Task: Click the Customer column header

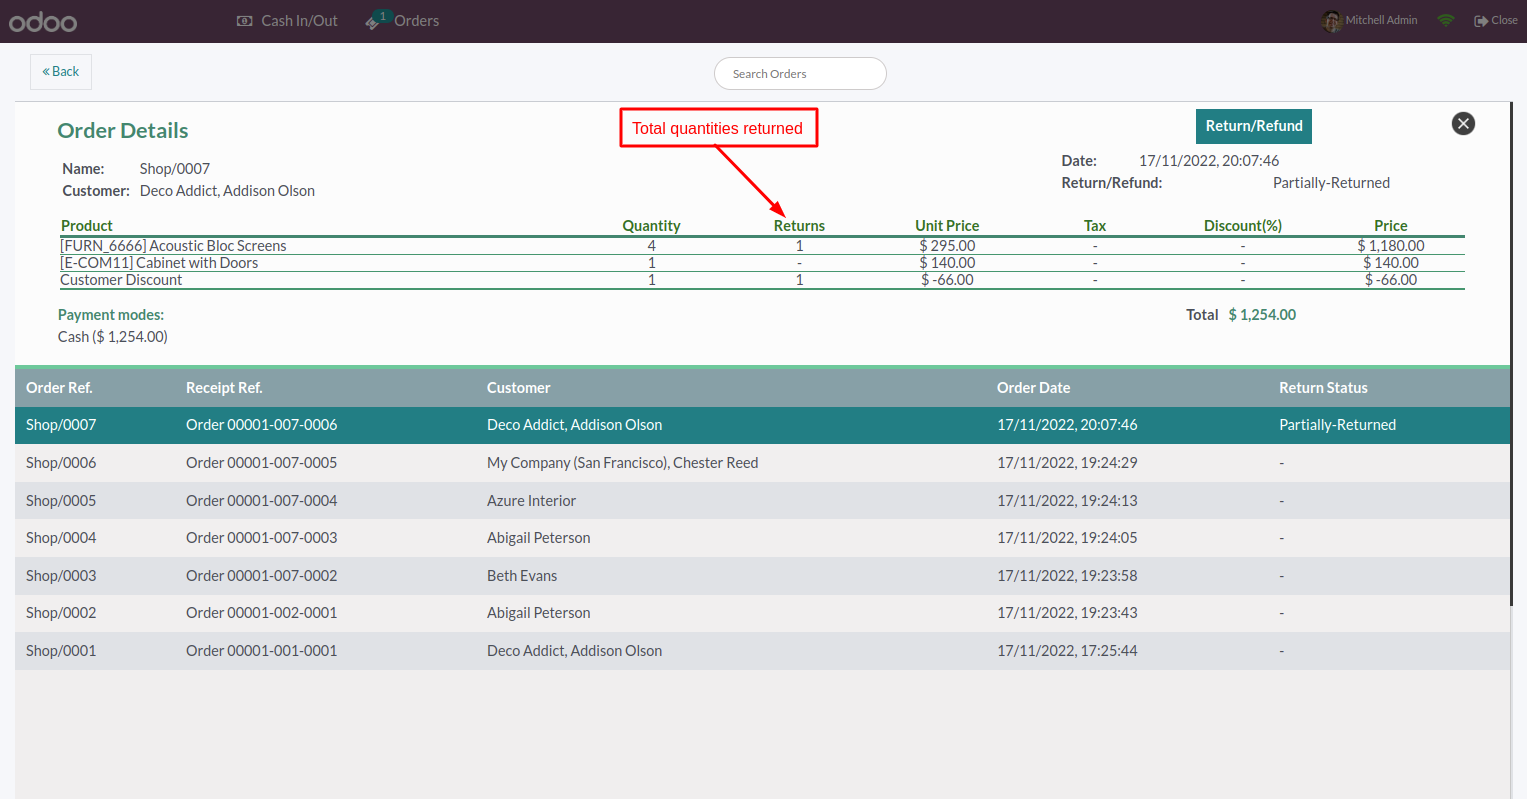Action: point(518,388)
